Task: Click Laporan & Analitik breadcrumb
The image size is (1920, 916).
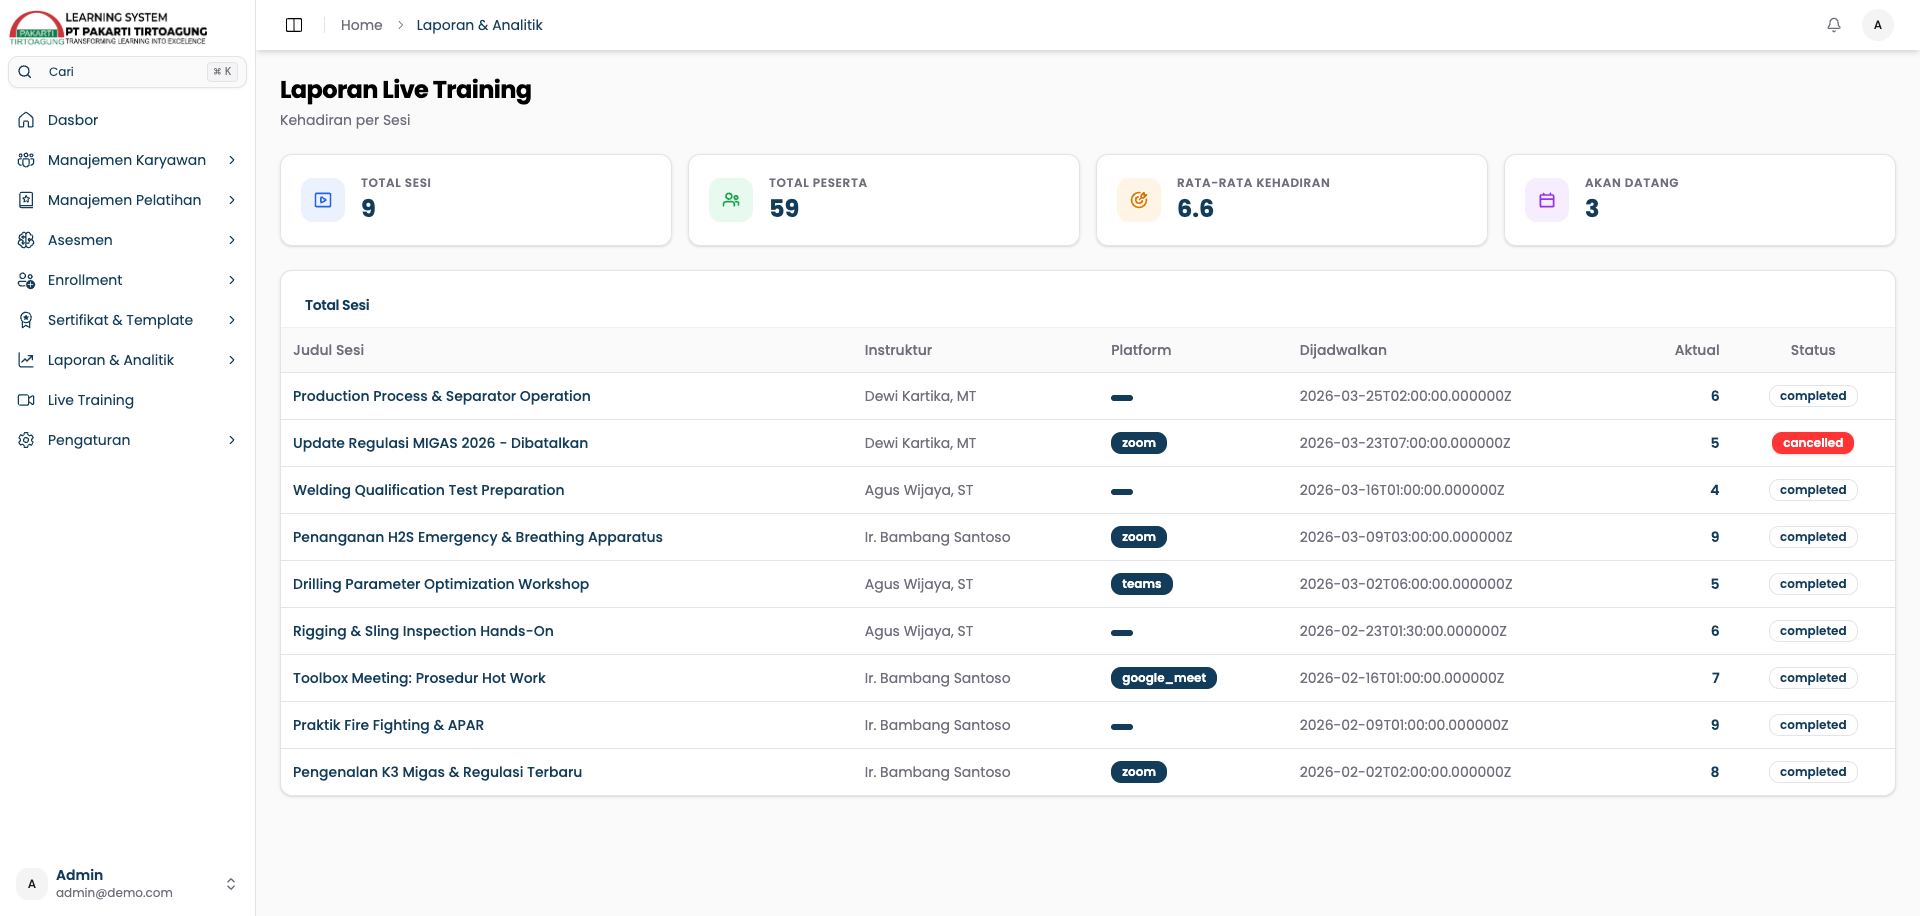Action: (479, 25)
